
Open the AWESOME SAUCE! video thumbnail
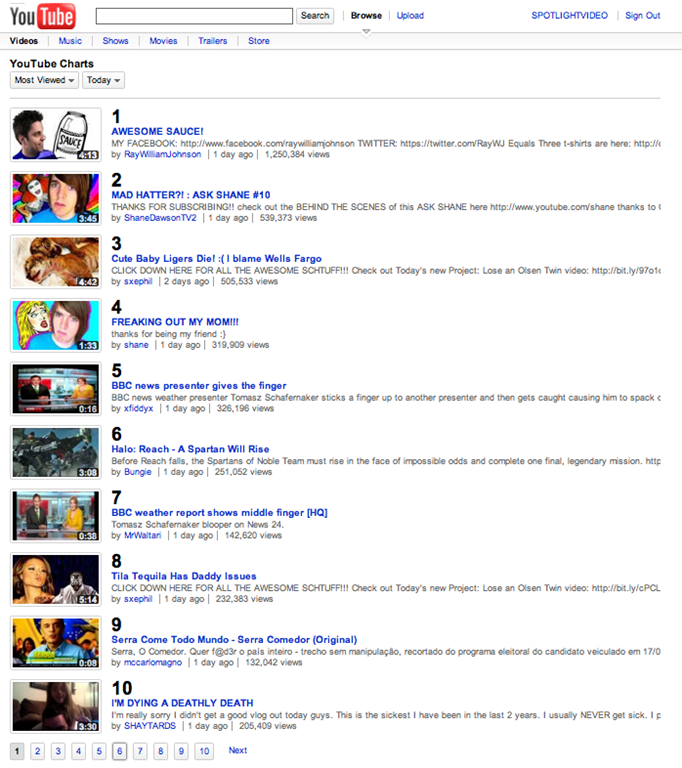coord(56,135)
